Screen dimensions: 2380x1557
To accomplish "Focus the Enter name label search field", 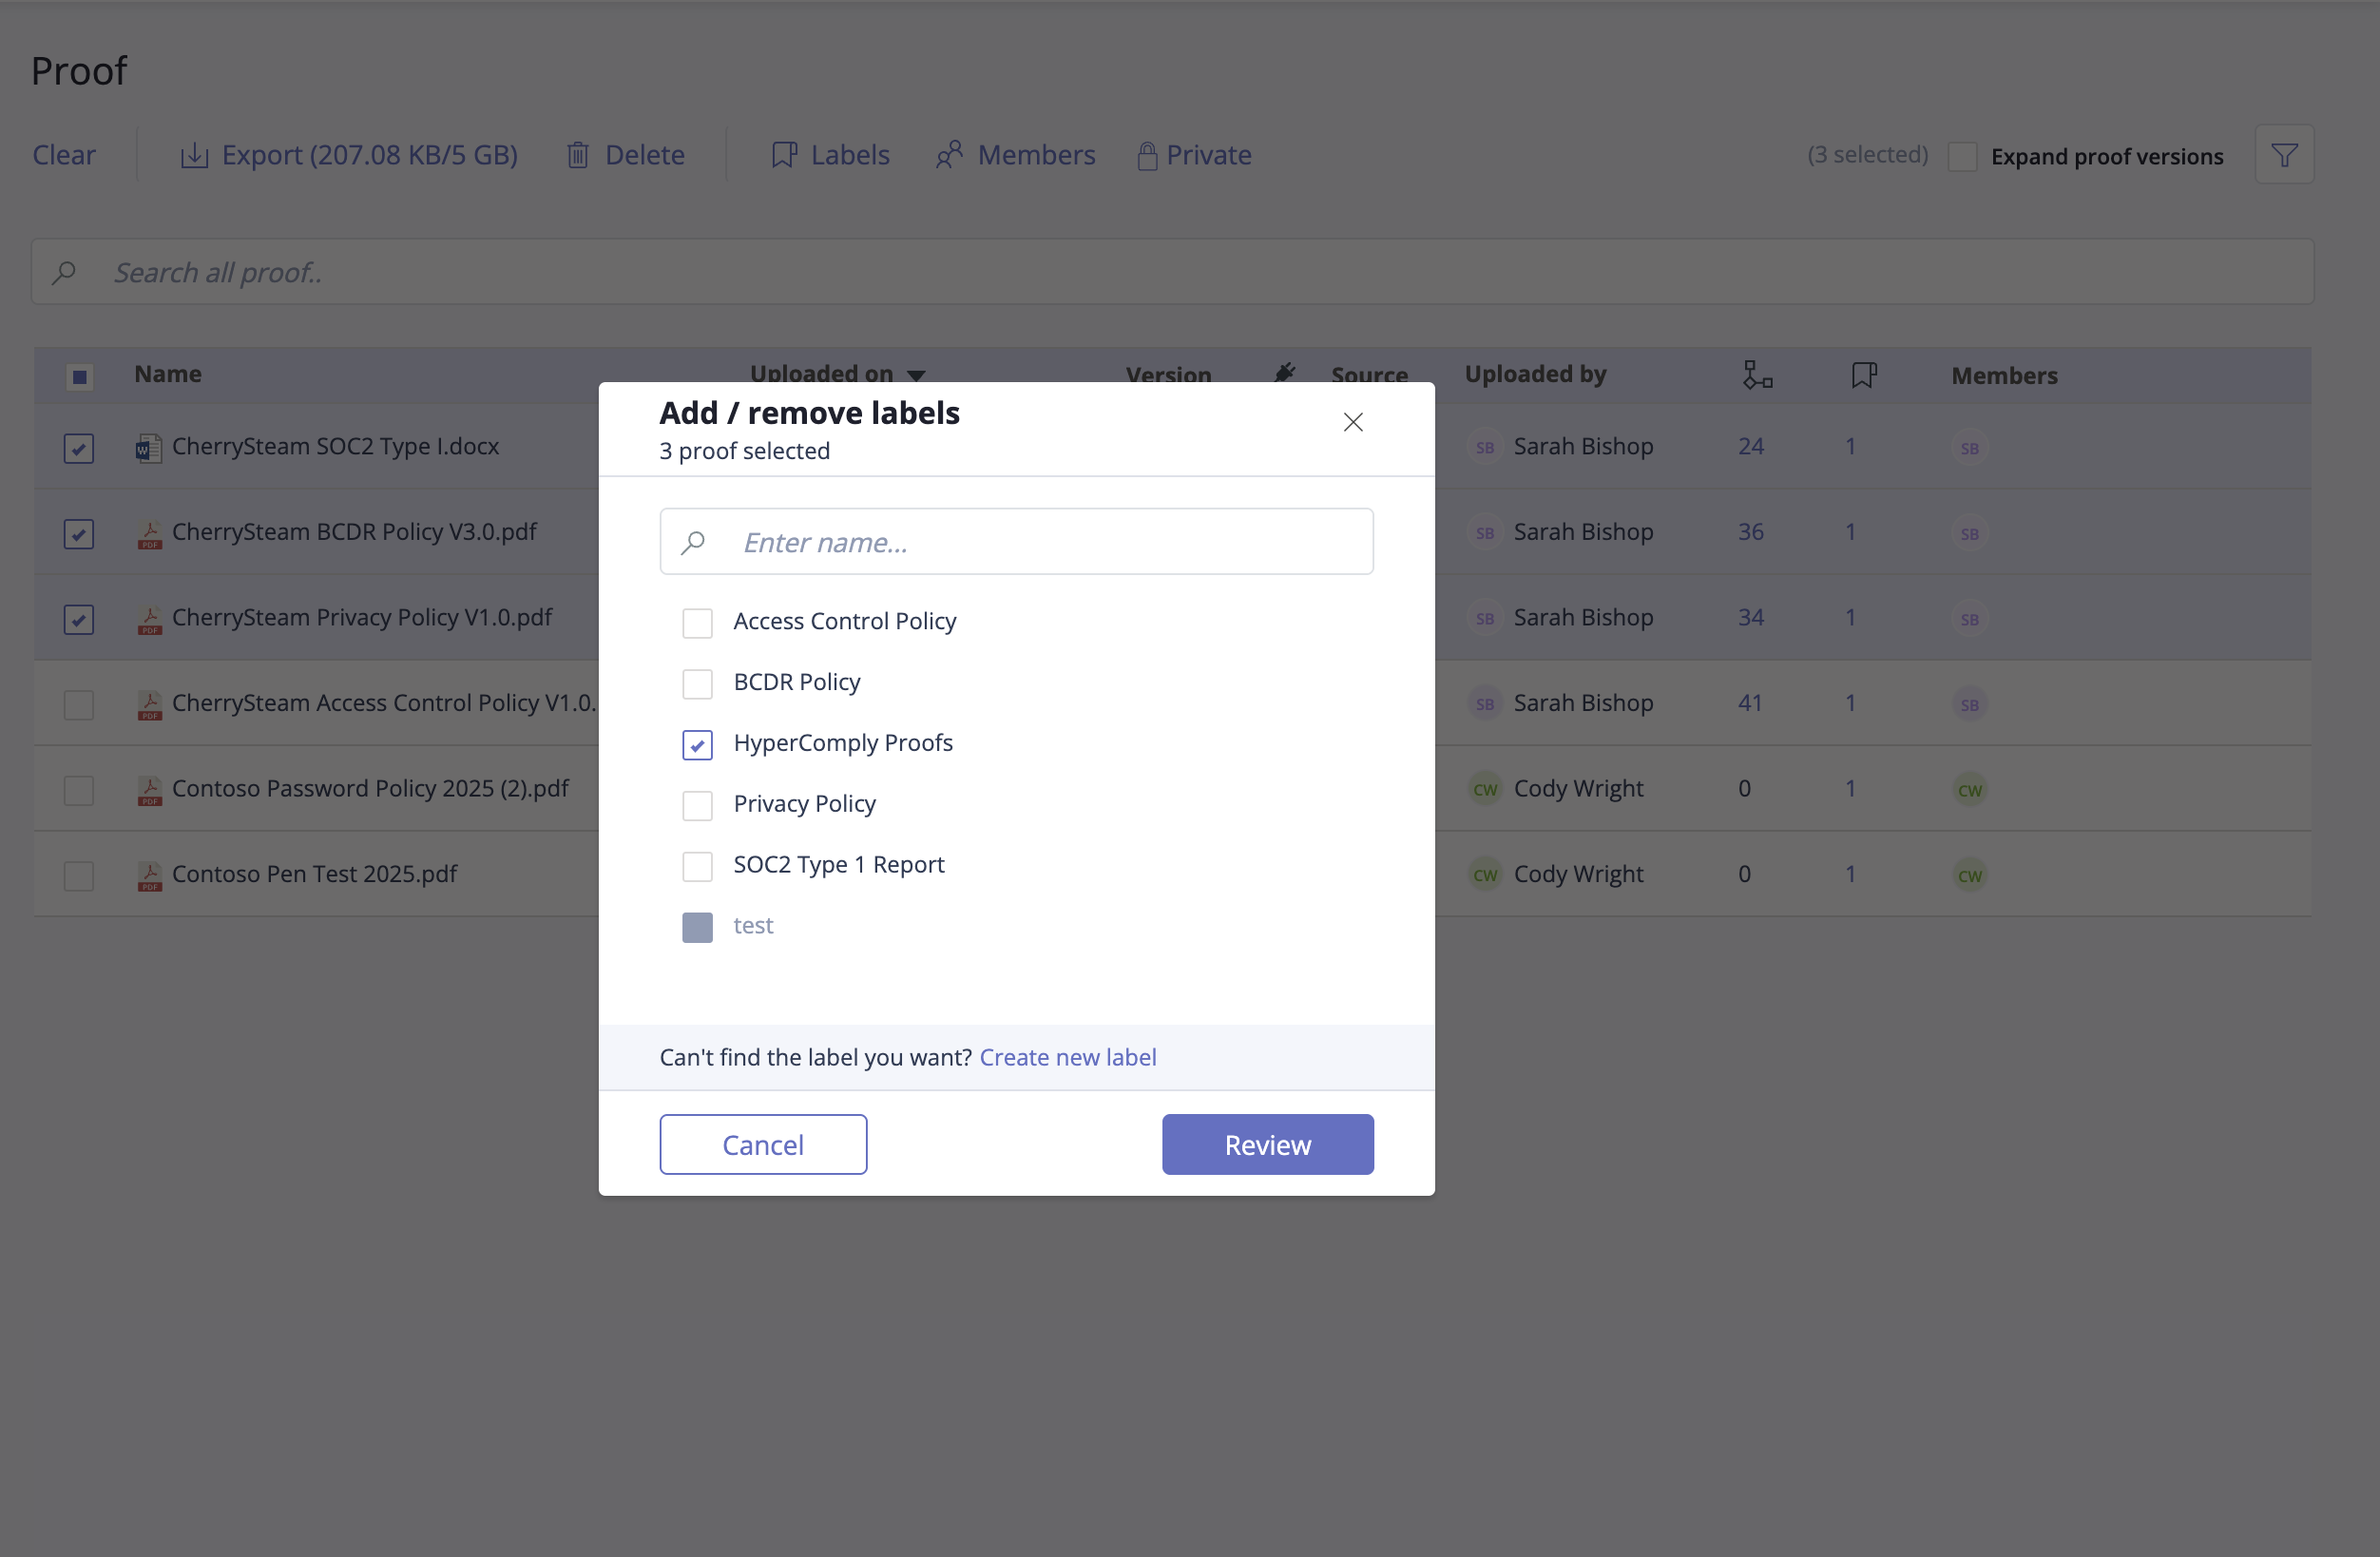I will (x=1016, y=542).
